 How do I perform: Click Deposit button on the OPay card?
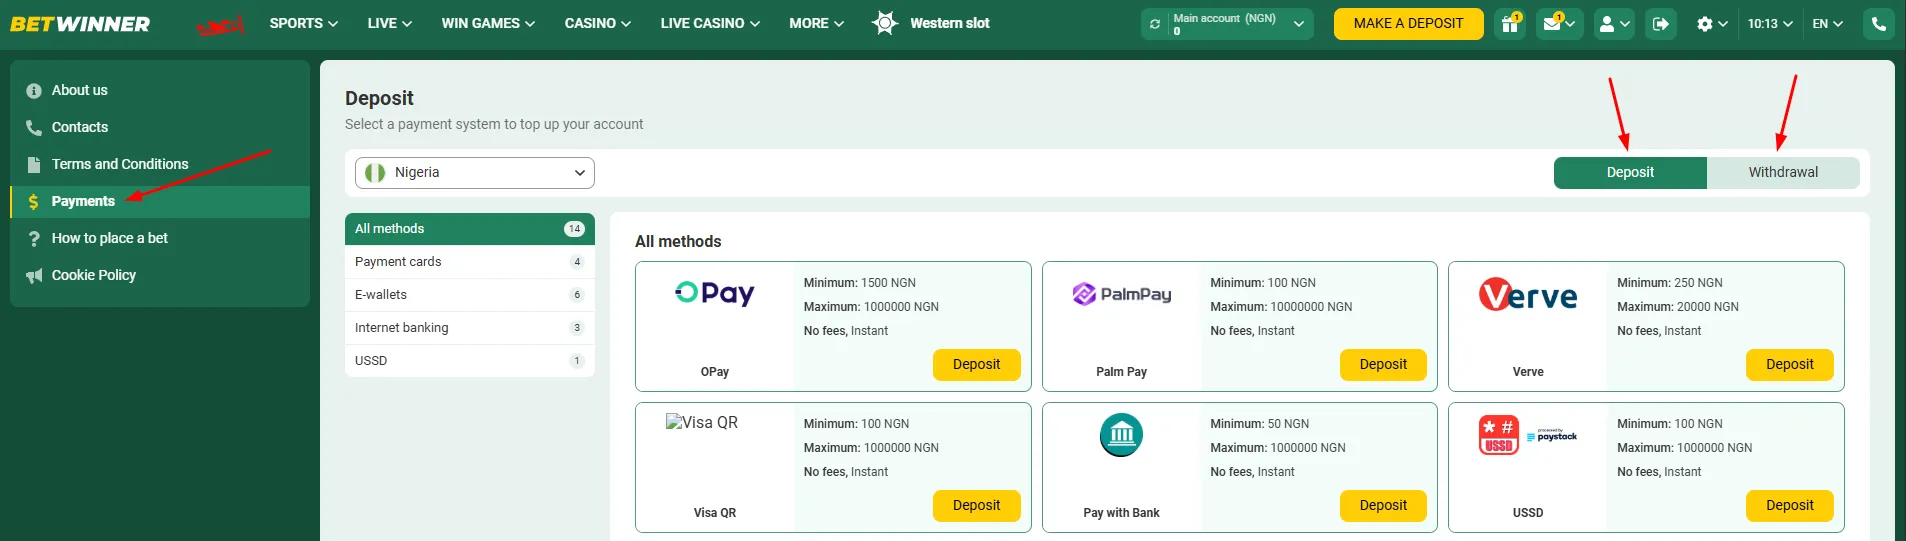pos(976,365)
